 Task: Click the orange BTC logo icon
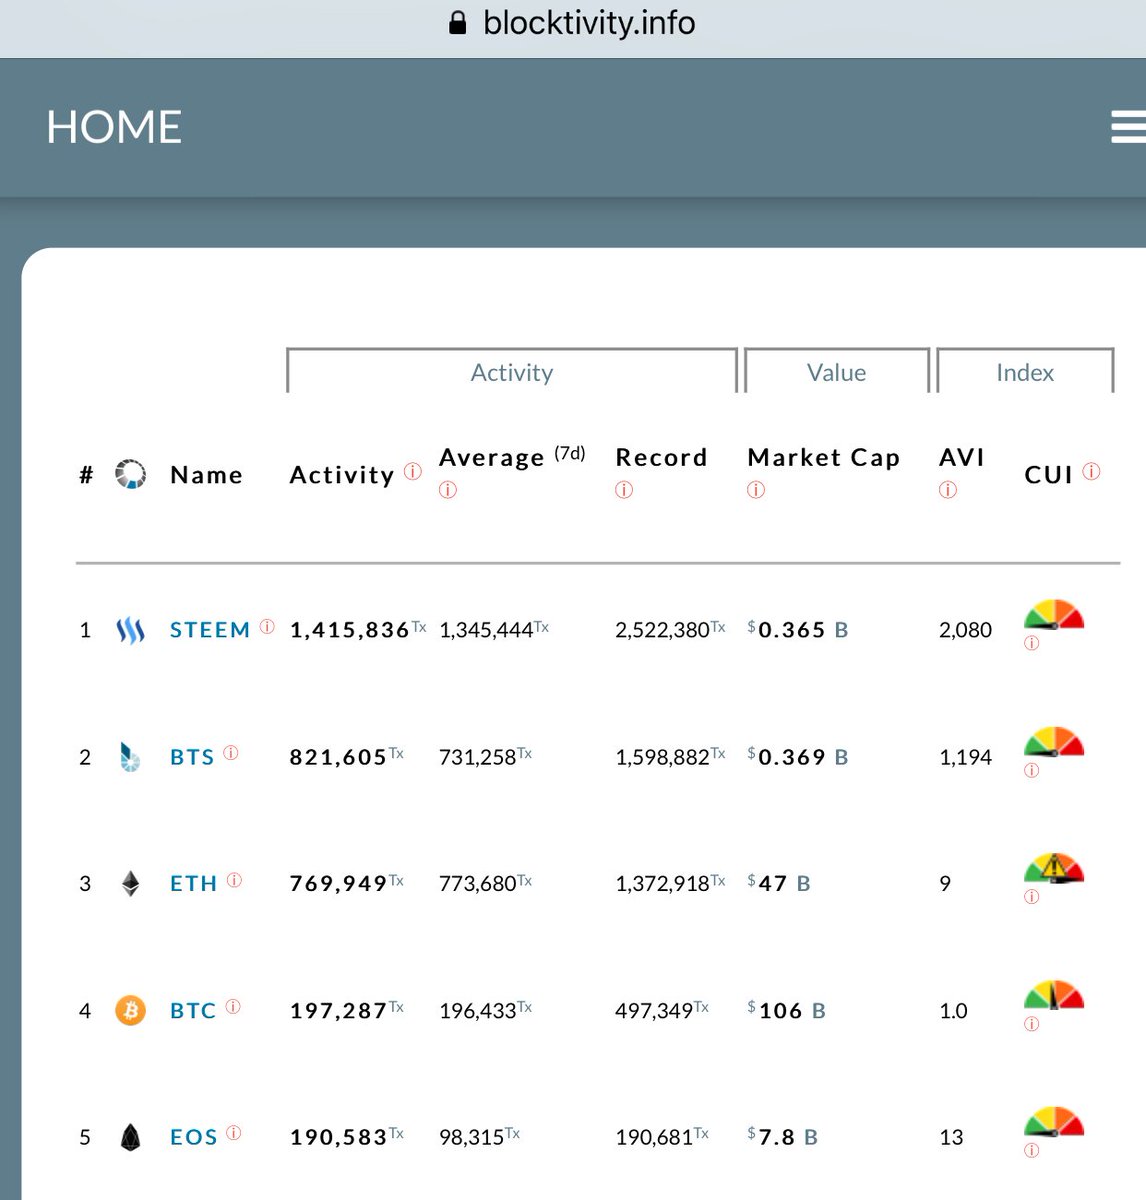(130, 1010)
